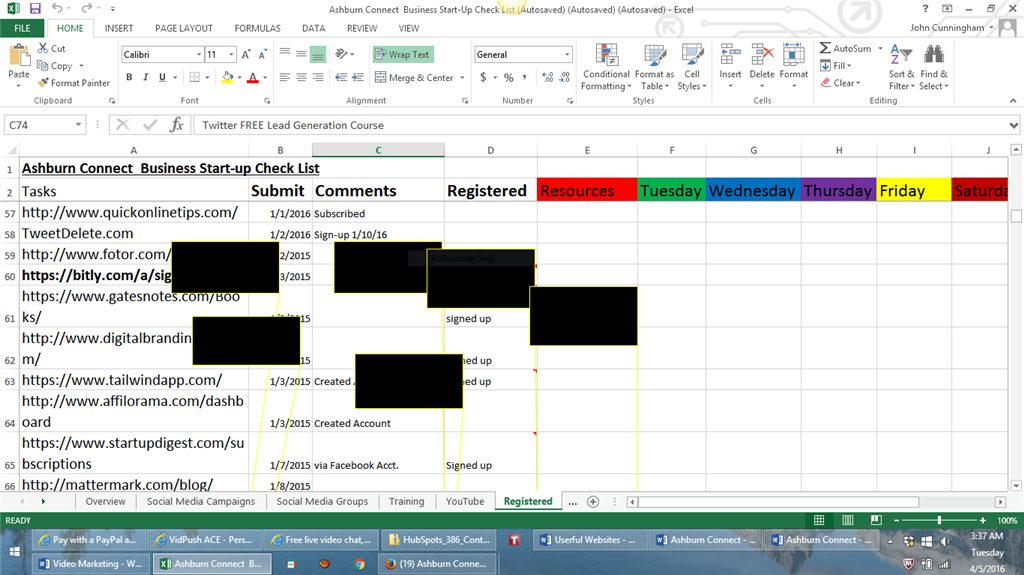The height and width of the screenshot is (575, 1024).
Task: Open the General number format dropdown
Action: click(567, 54)
